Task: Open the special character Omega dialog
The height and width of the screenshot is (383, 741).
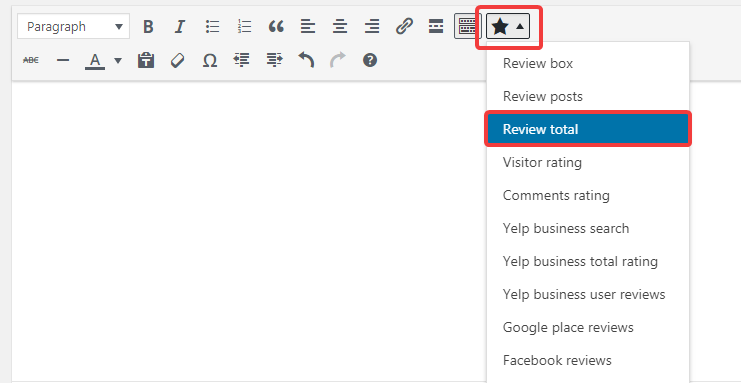Action: tap(210, 61)
